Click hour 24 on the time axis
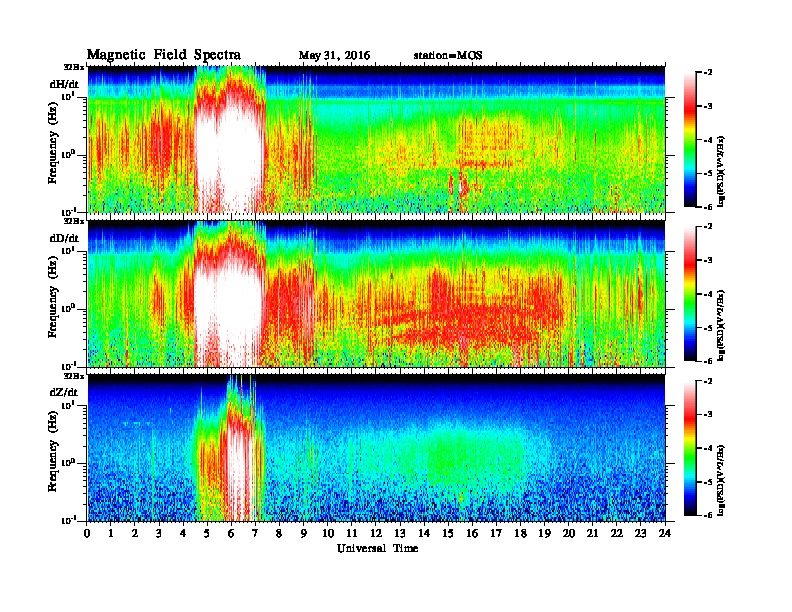The width and height of the screenshot is (792, 612). 665,534
